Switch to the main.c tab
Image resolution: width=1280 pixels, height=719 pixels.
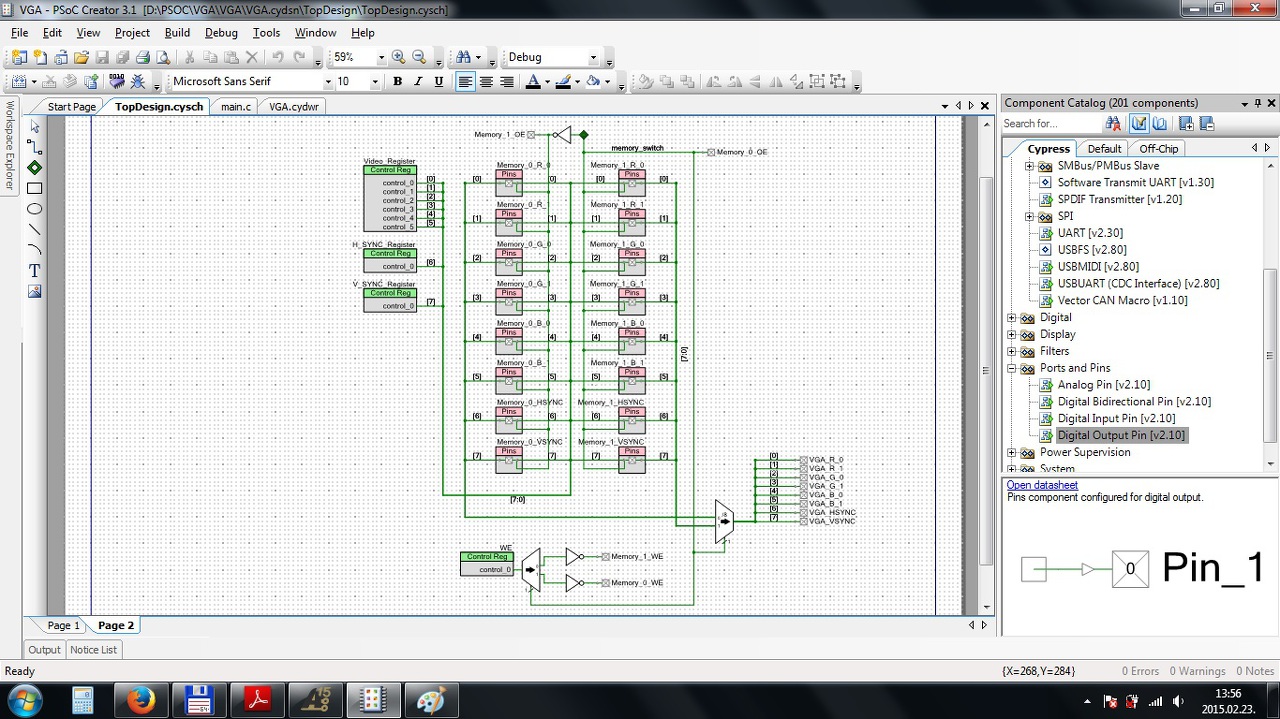coord(236,106)
